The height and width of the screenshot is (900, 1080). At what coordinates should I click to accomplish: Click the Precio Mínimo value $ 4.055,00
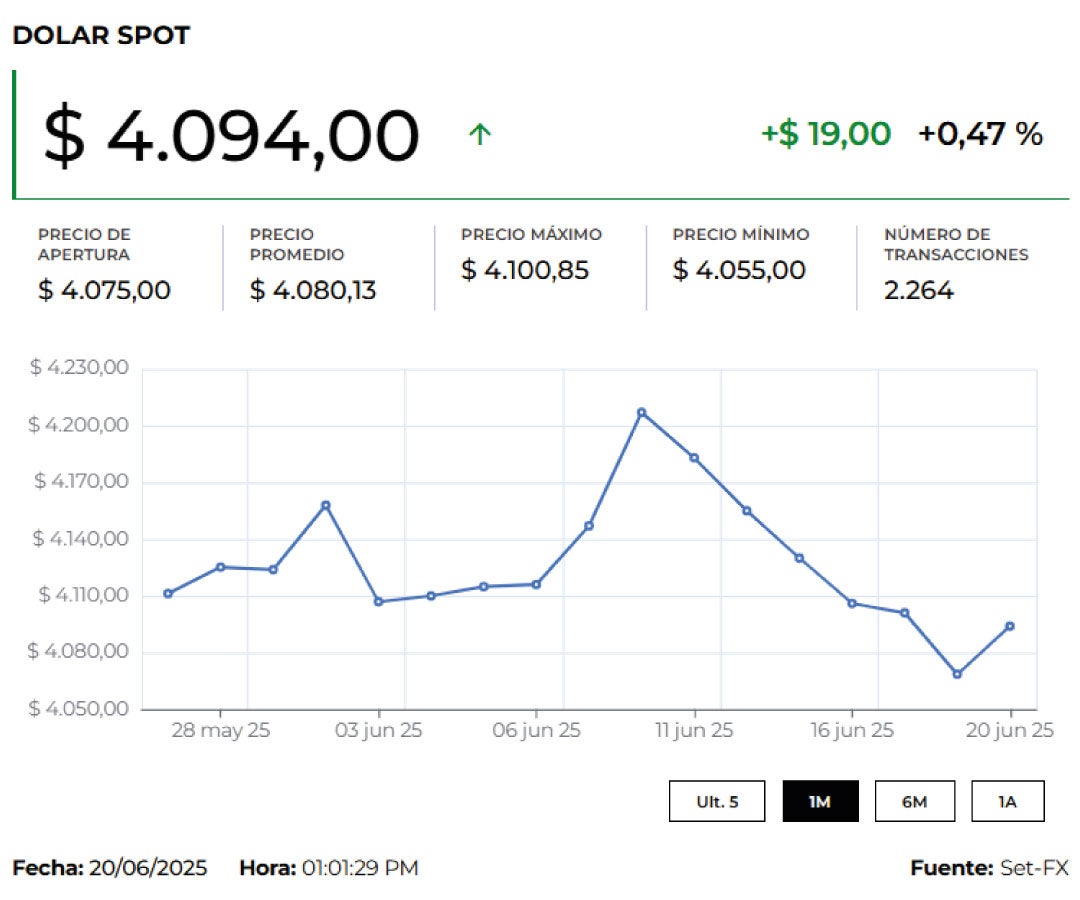(x=739, y=270)
